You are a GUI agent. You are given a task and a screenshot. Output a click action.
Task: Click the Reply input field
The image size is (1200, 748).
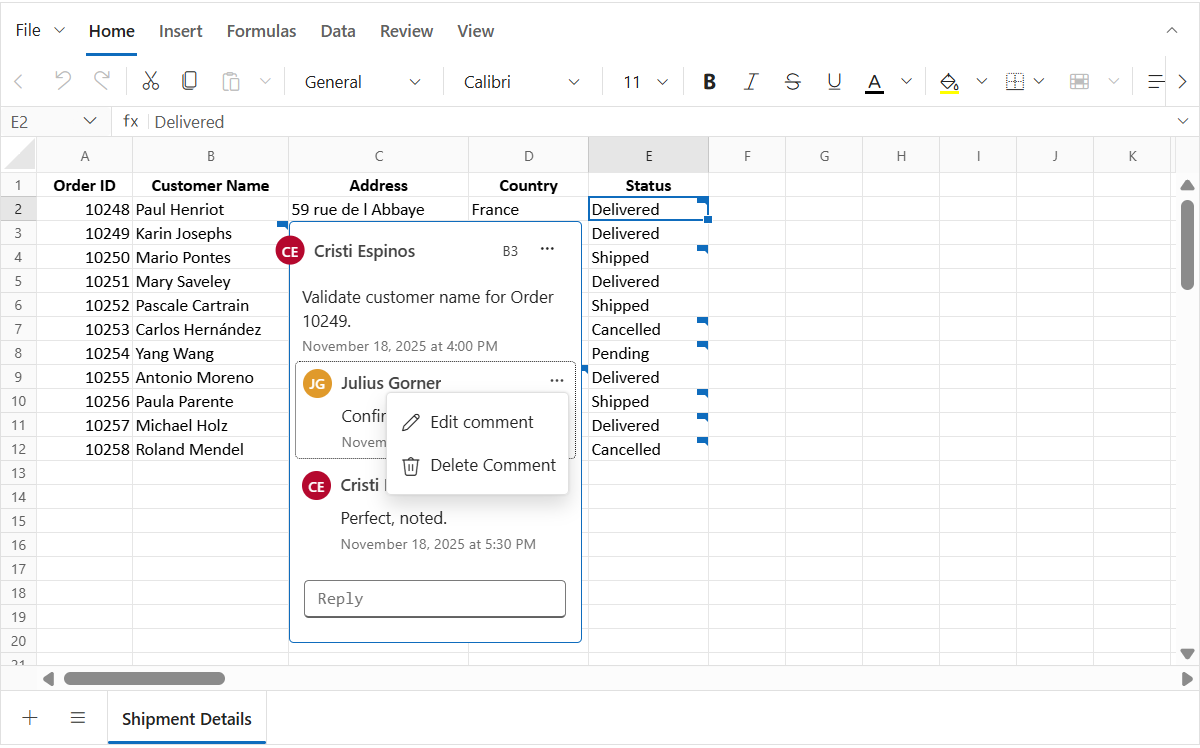pos(435,599)
